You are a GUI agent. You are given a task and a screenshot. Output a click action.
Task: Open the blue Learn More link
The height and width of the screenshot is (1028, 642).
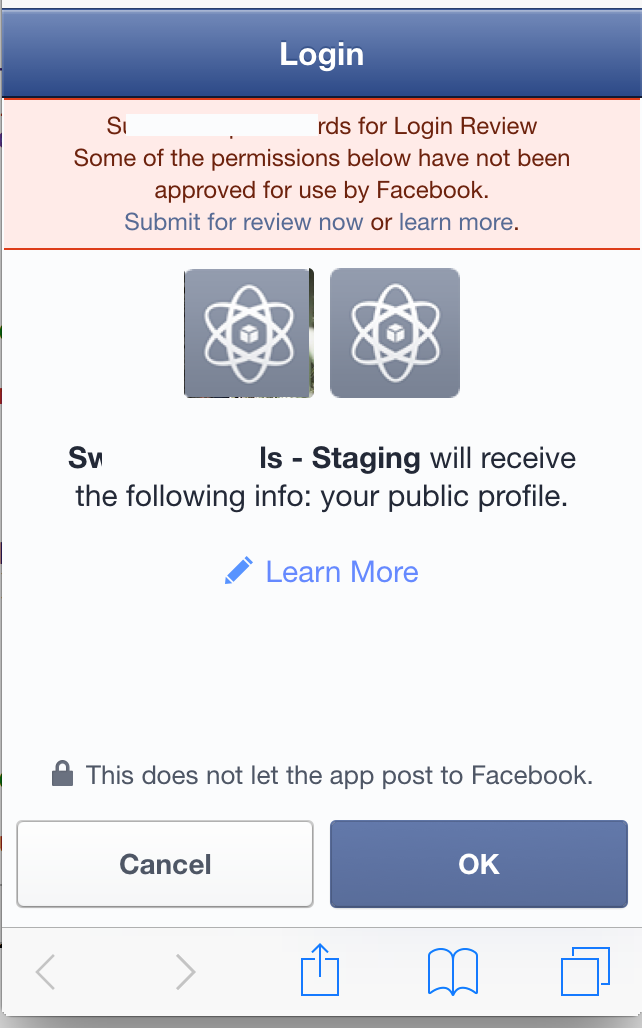342,572
